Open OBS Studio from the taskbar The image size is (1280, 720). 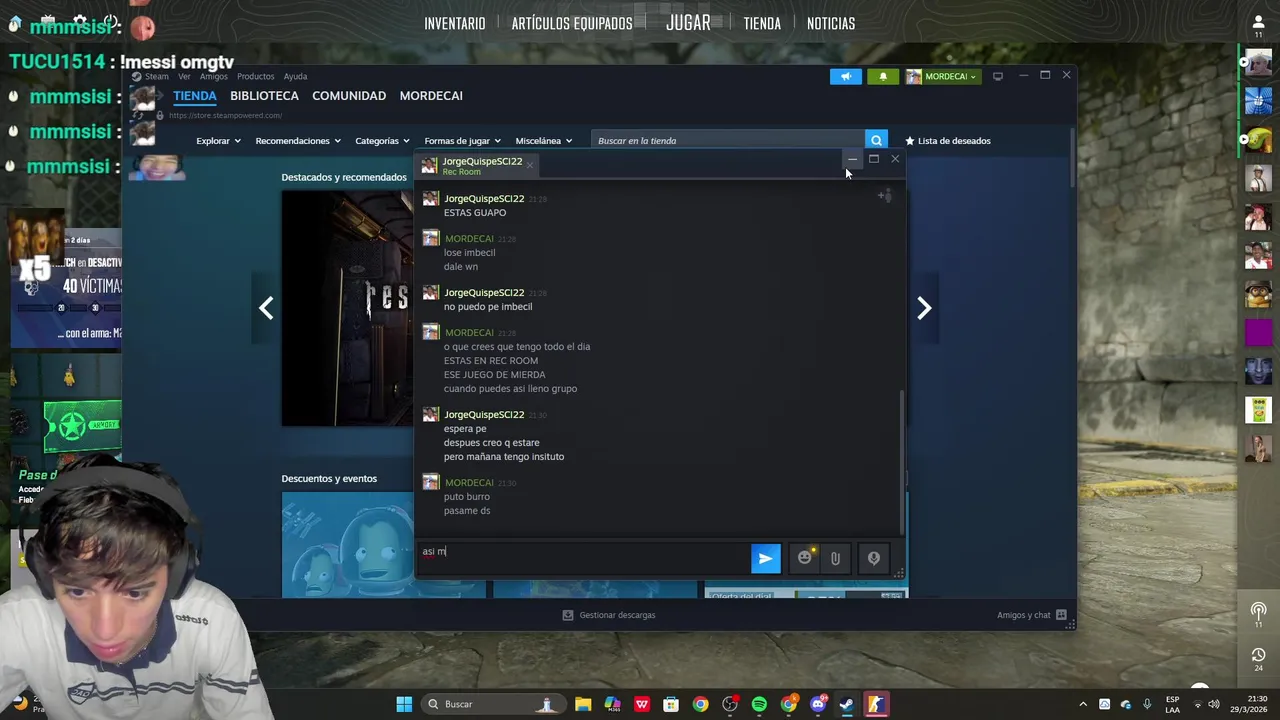pos(730,704)
